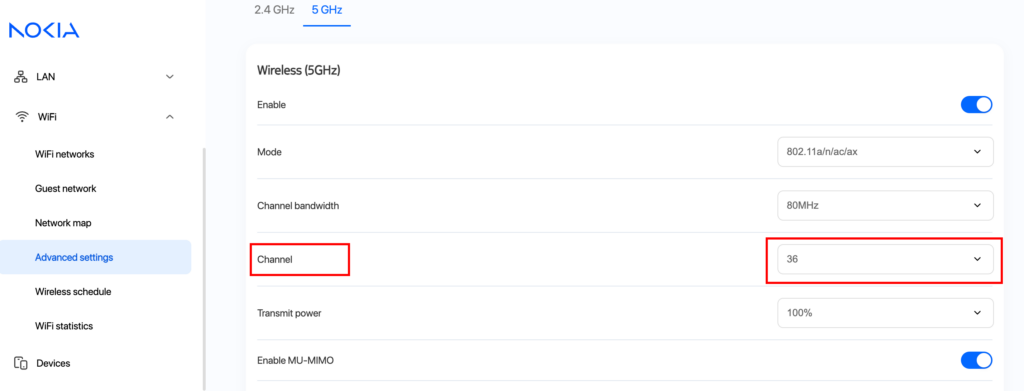This screenshot has height=391, width=1024.
Task: Switch to the 2.4 GHz tab
Action: 274,10
